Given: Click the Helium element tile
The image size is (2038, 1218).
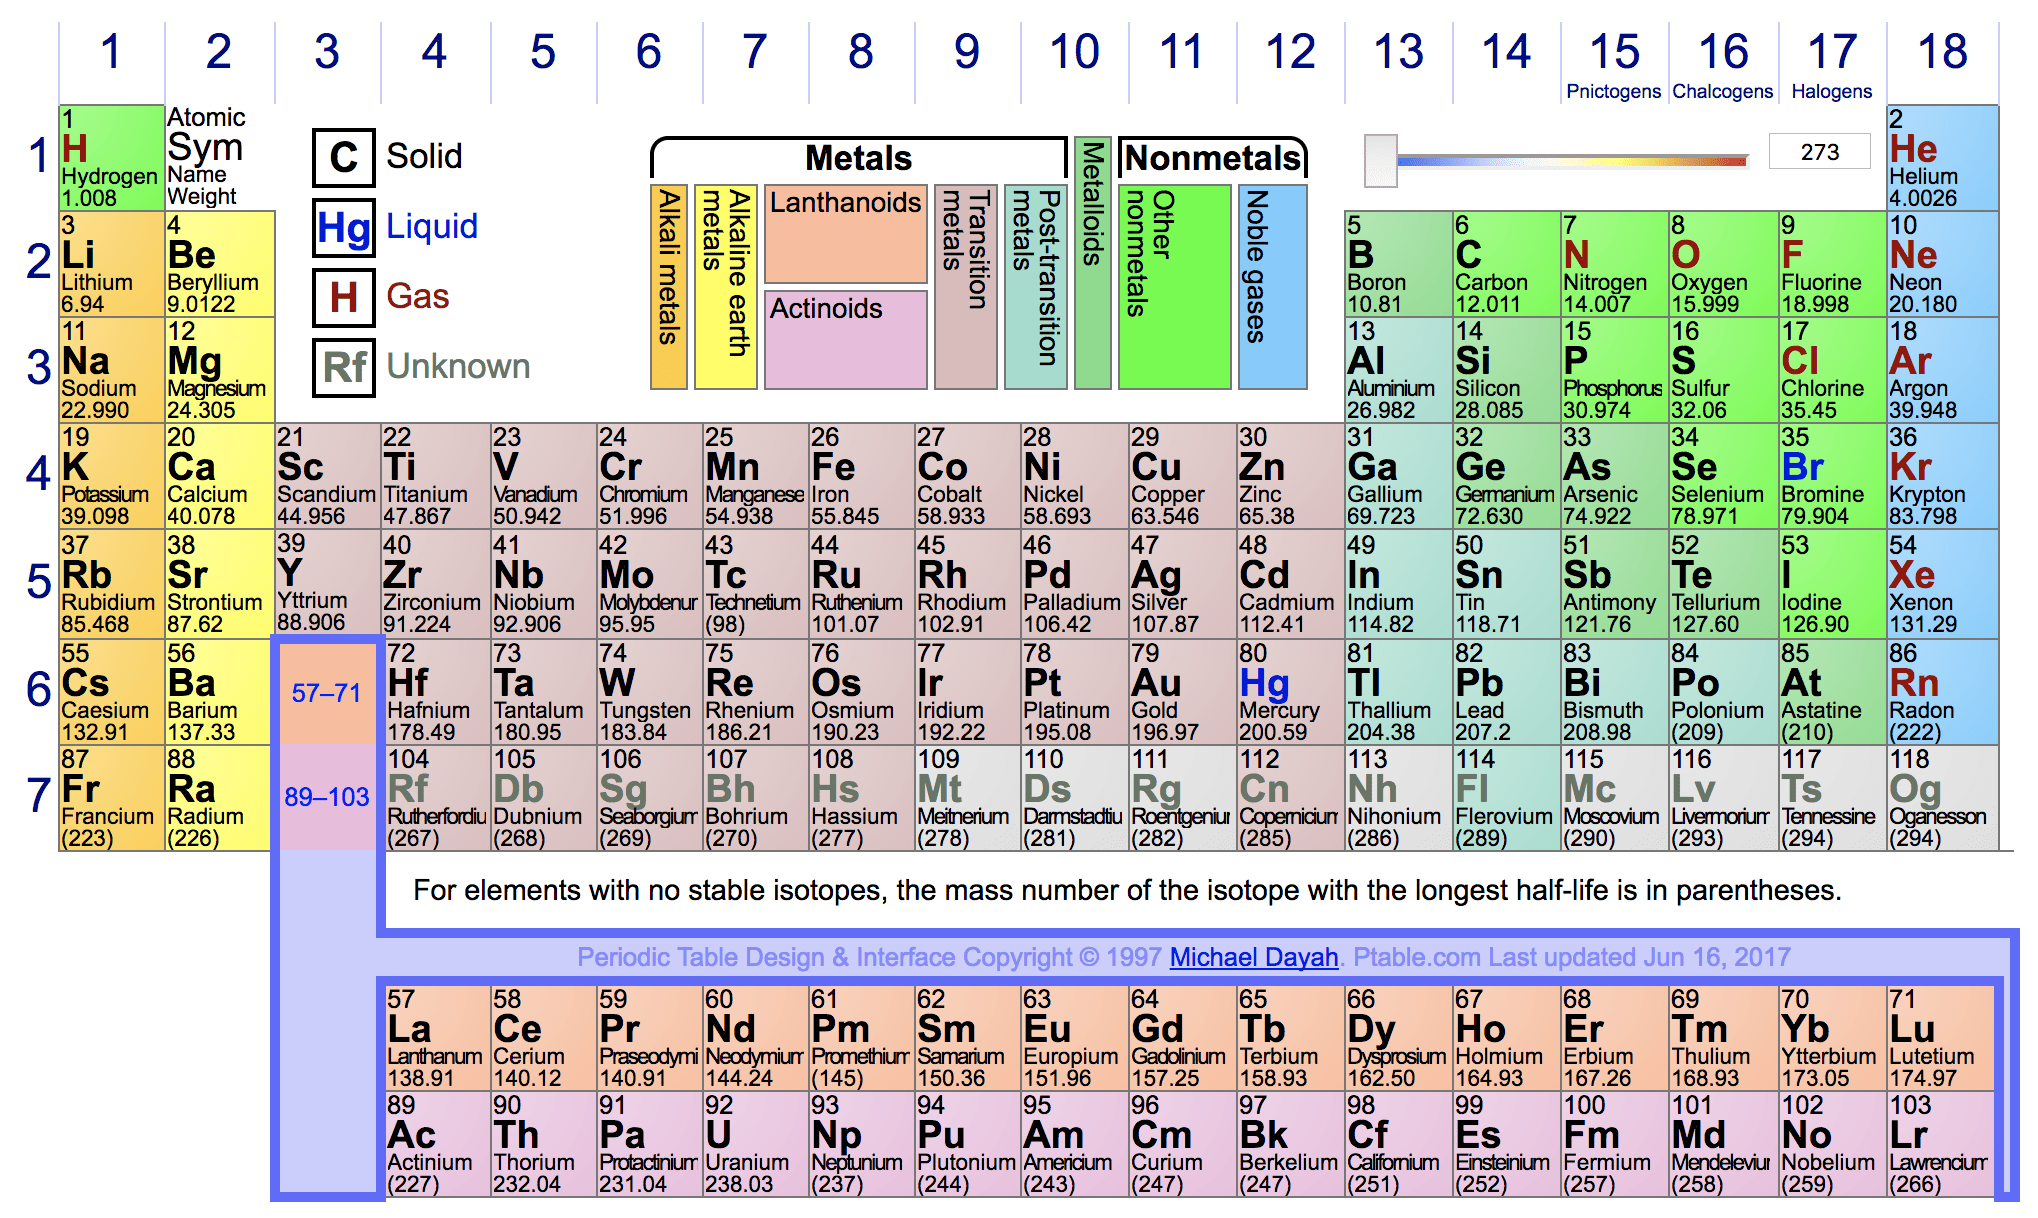Looking at the screenshot, I should point(1940,158).
